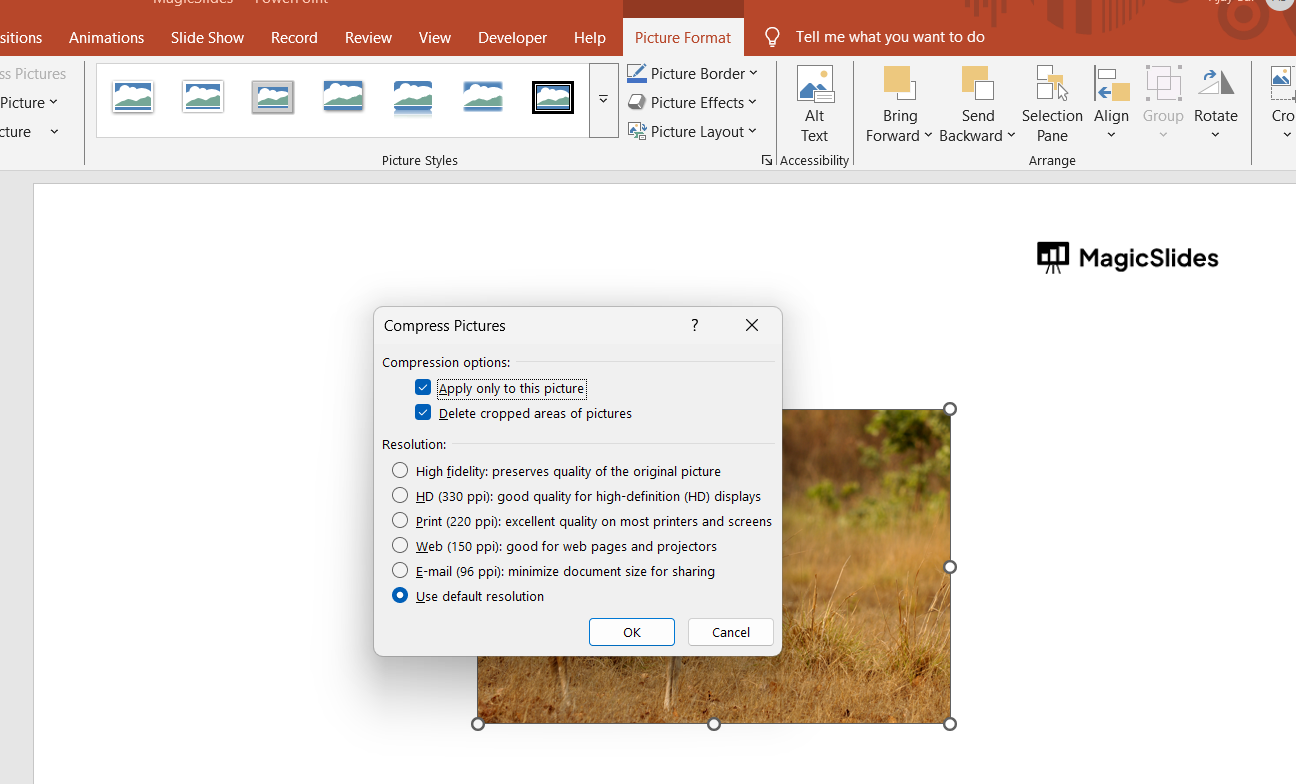Click the Alt Text icon
Screen dimensions: 1296x784
tap(814, 85)
